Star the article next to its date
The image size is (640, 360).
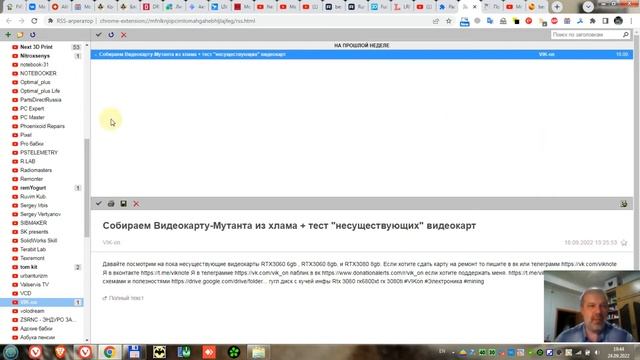click(624, 243)
